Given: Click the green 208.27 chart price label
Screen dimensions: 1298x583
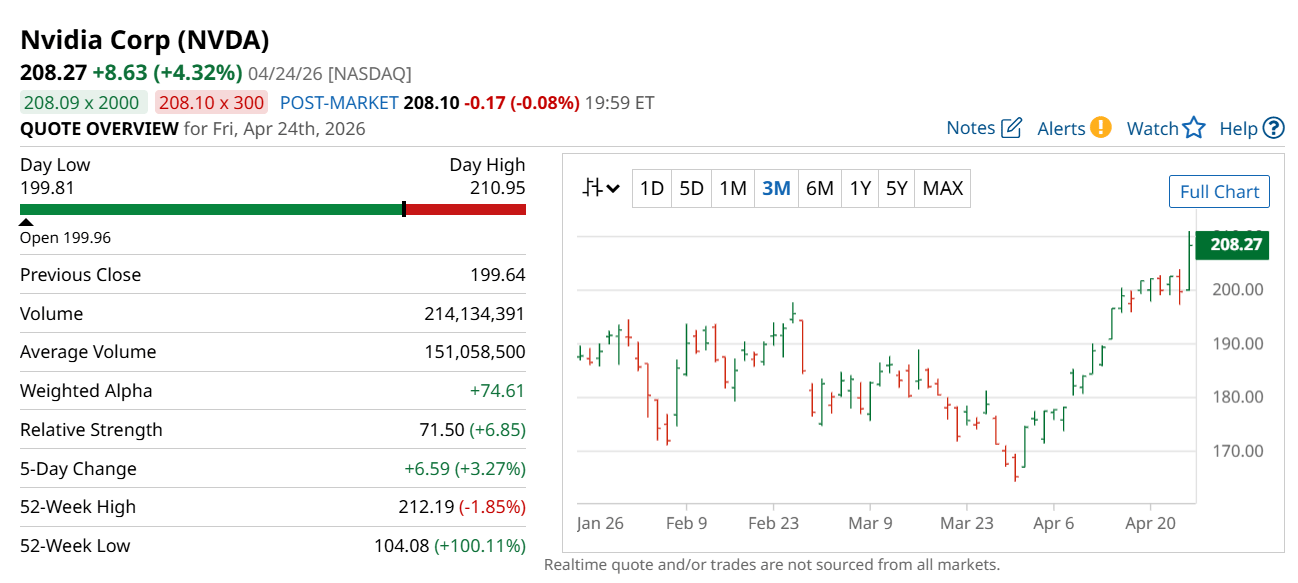Looking at the screenshot, I should tap(1232, 244).
